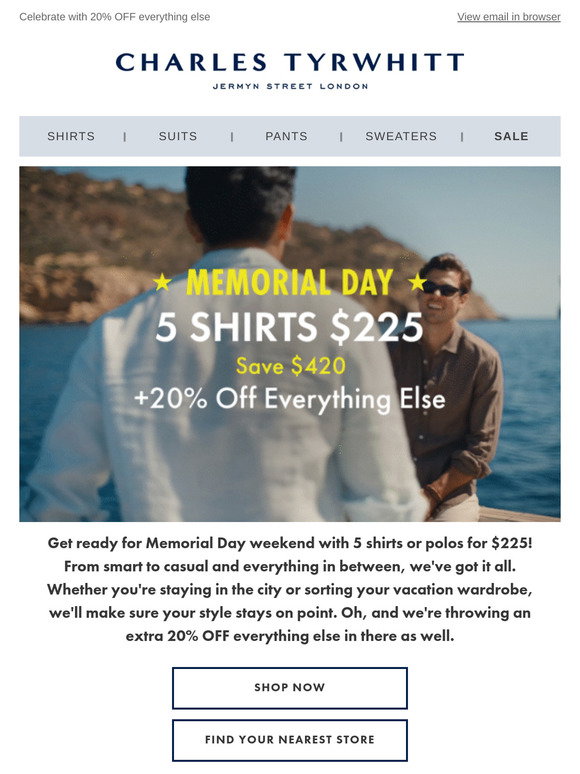Click the preheader text about 20% OFF
This screenshot has height=774, width=580.
tap(115, 17)
